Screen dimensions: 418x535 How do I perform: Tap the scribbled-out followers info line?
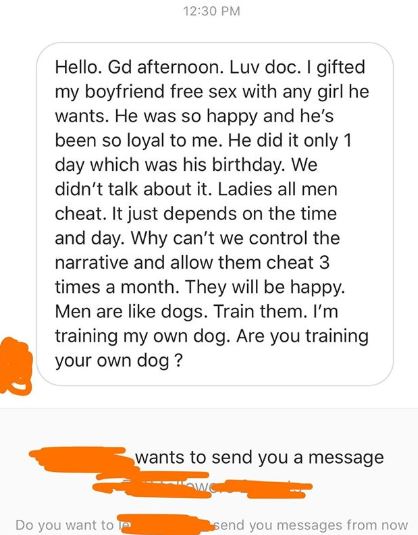tap(201, 488)
